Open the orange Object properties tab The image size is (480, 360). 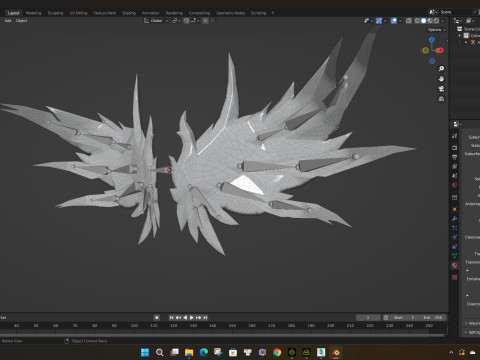[455, 209]
